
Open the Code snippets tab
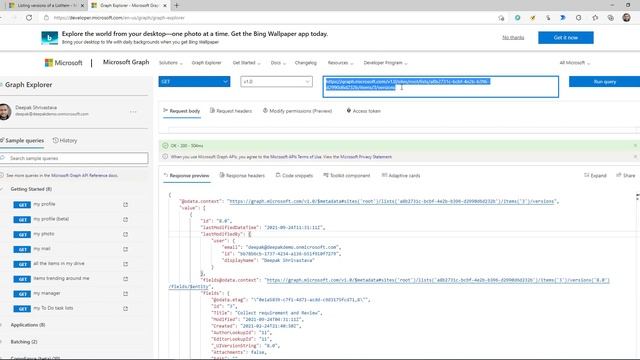pos(294,176)
